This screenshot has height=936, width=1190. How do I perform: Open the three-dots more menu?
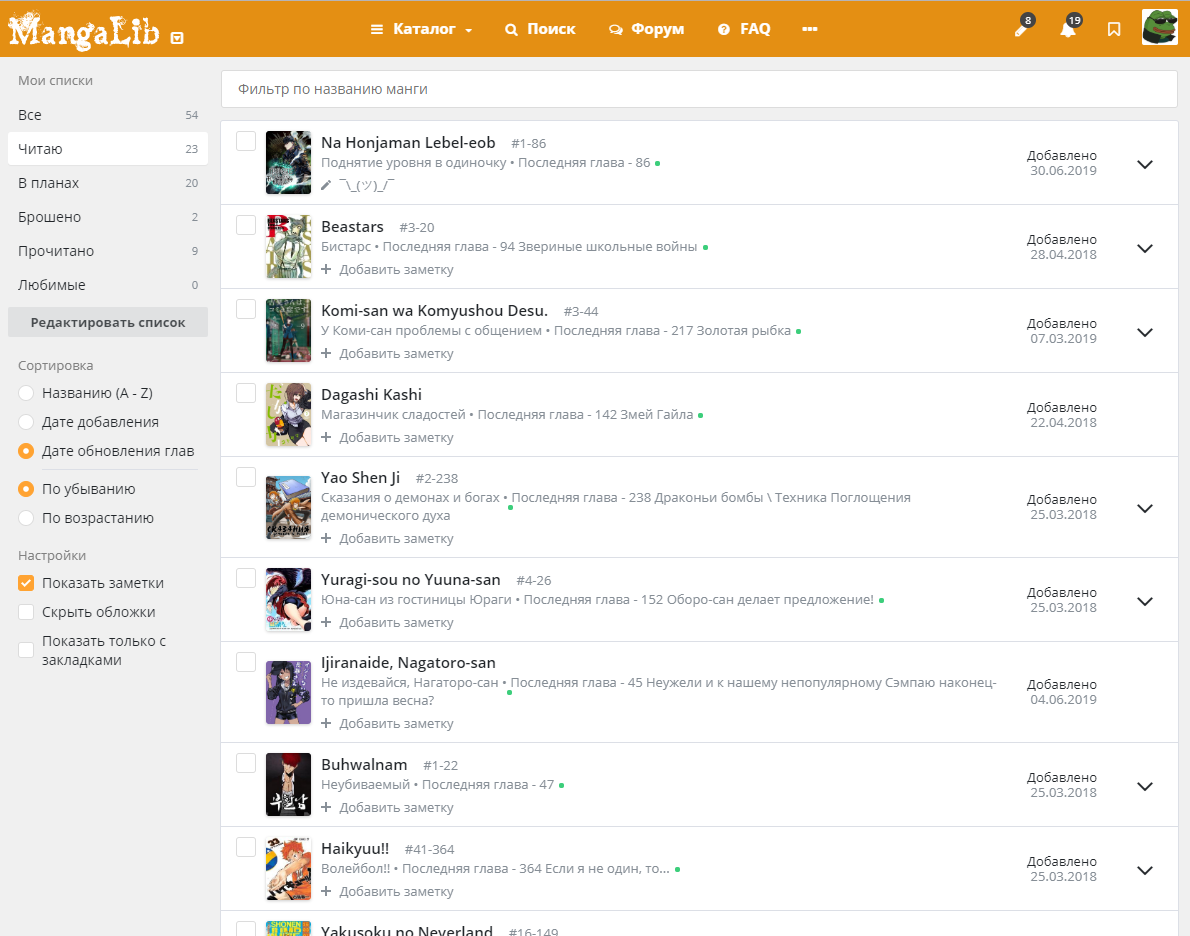pos(810,29)
